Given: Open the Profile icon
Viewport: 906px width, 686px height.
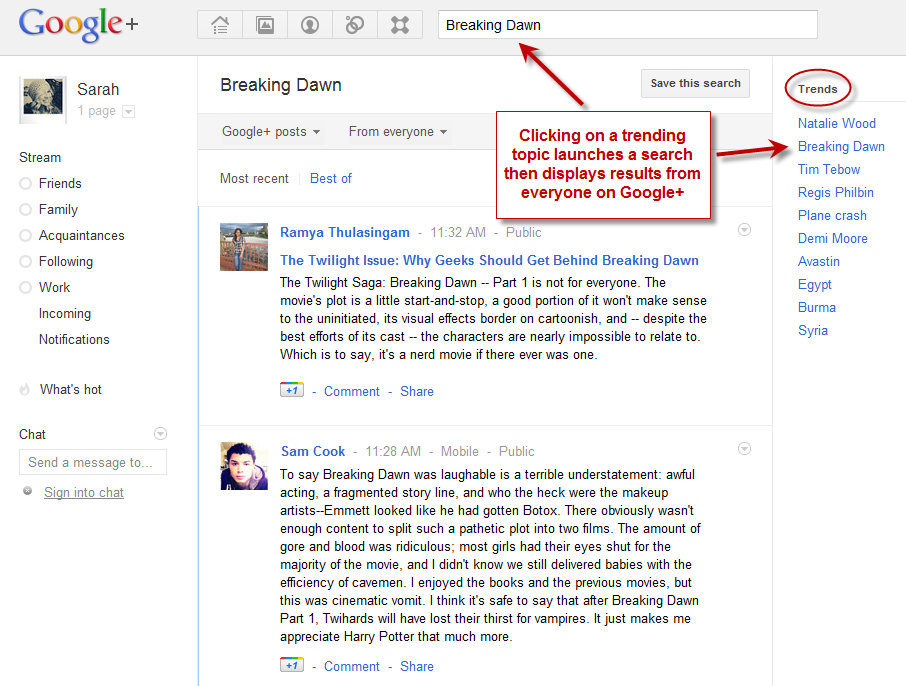Looking at the screenshot, I should 310,24.
